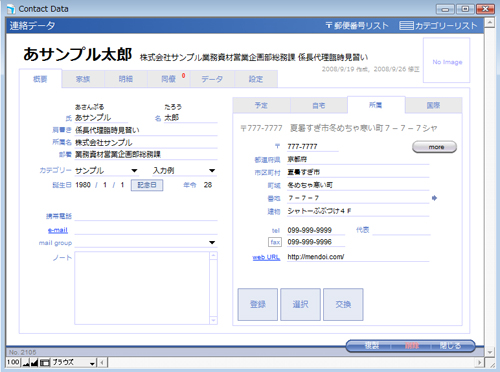Click the city field in address panel
This screenshot has width=500, height=372.
coord(358,172)
